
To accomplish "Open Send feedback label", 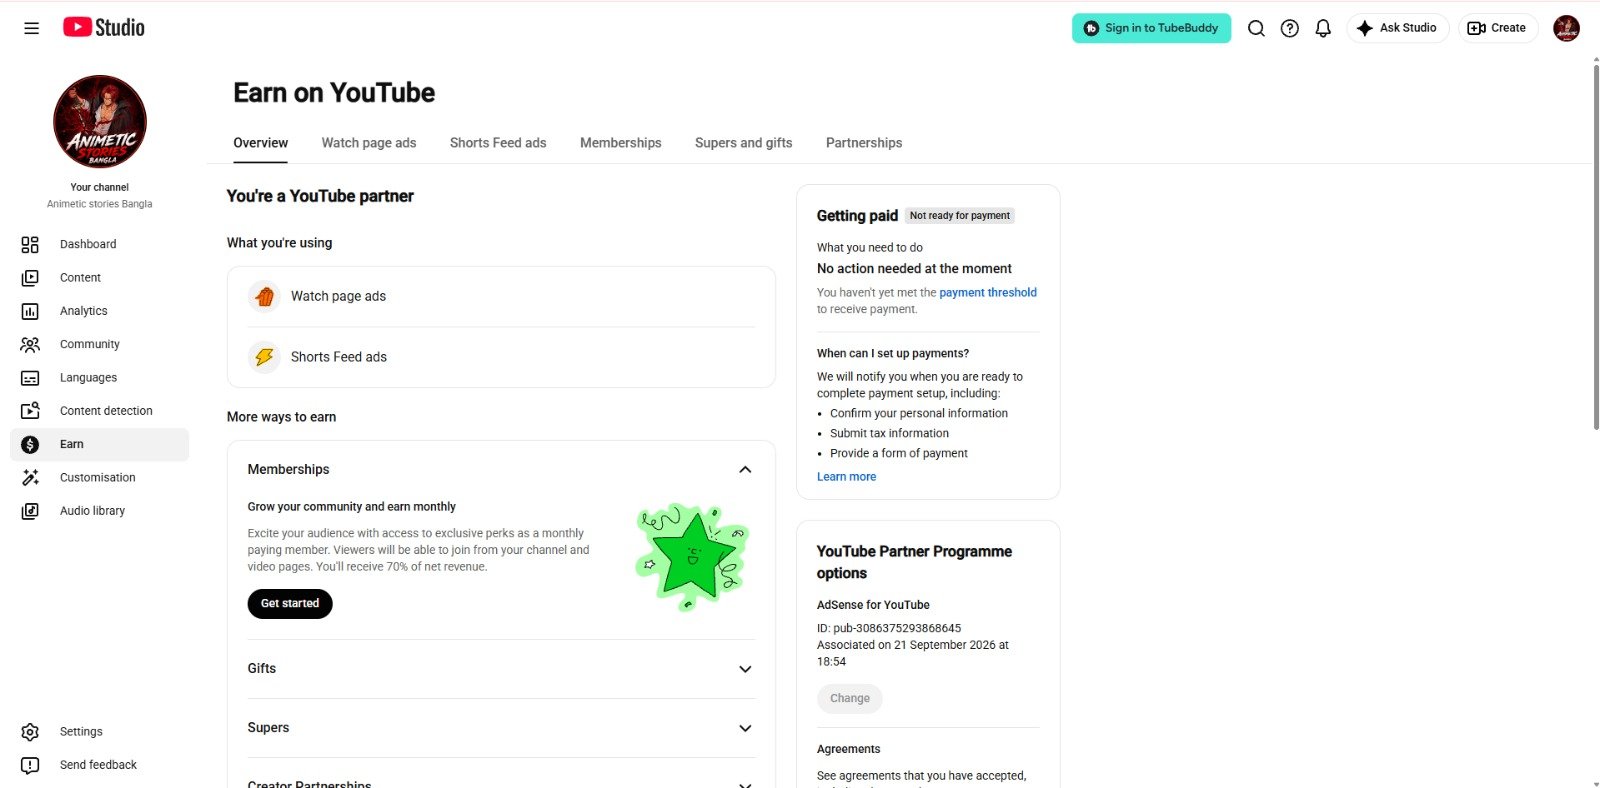I will click(98, 765).
